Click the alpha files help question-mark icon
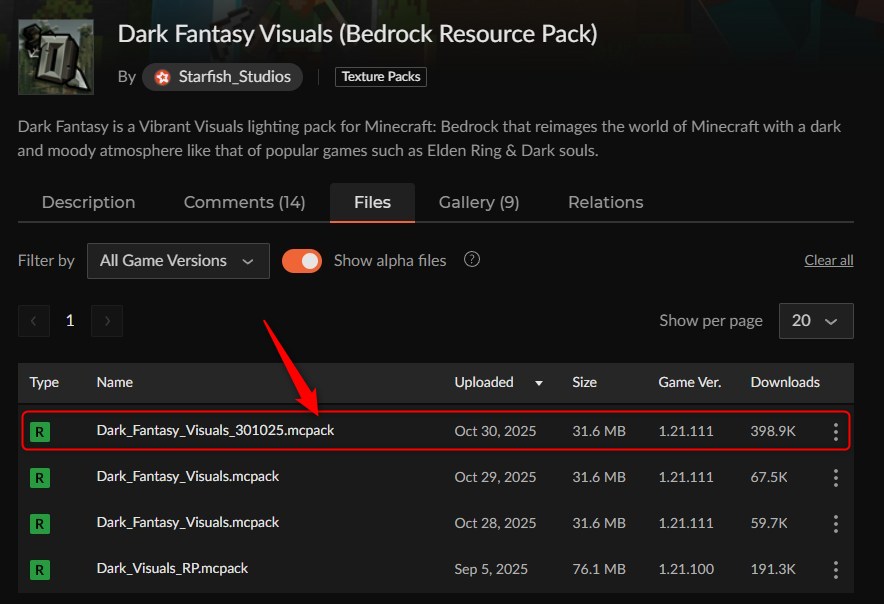Image resolution: width=884 pixels, height=604 pixels. coord(471,259)
